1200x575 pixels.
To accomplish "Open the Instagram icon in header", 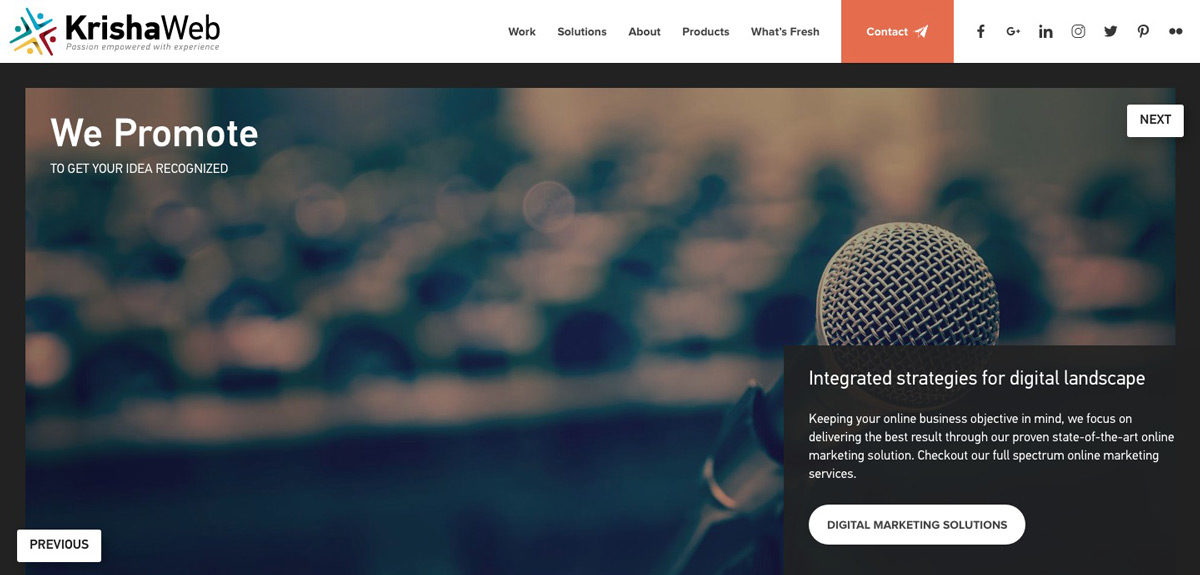I will (x=1078, y=31).
